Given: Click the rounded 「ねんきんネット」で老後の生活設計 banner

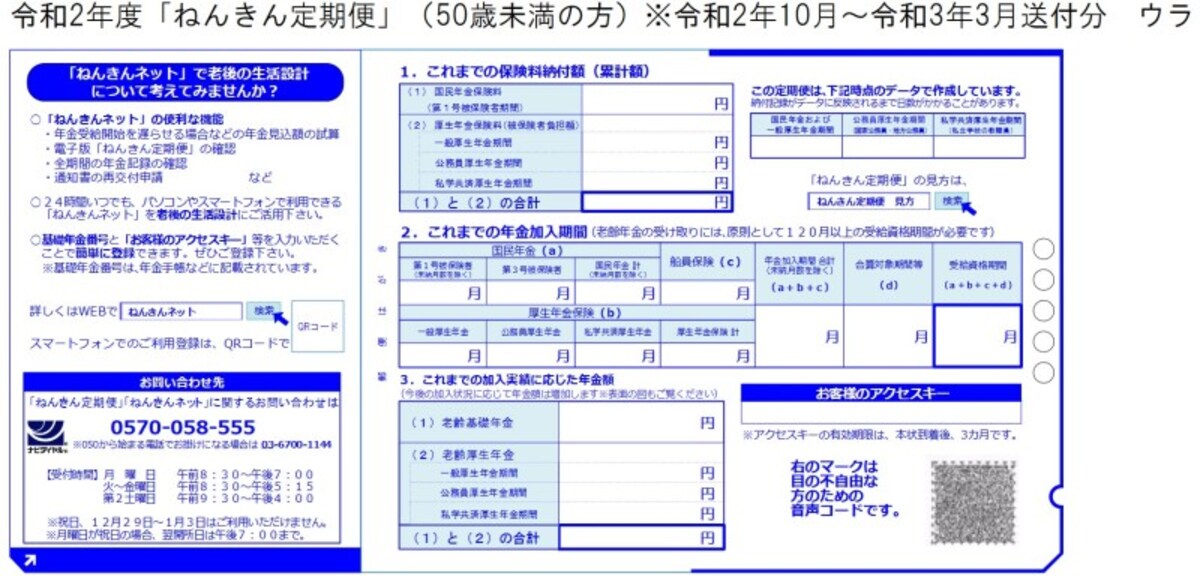Looking at the screenshot, I should pyautogui.click(x=184, y=81).
